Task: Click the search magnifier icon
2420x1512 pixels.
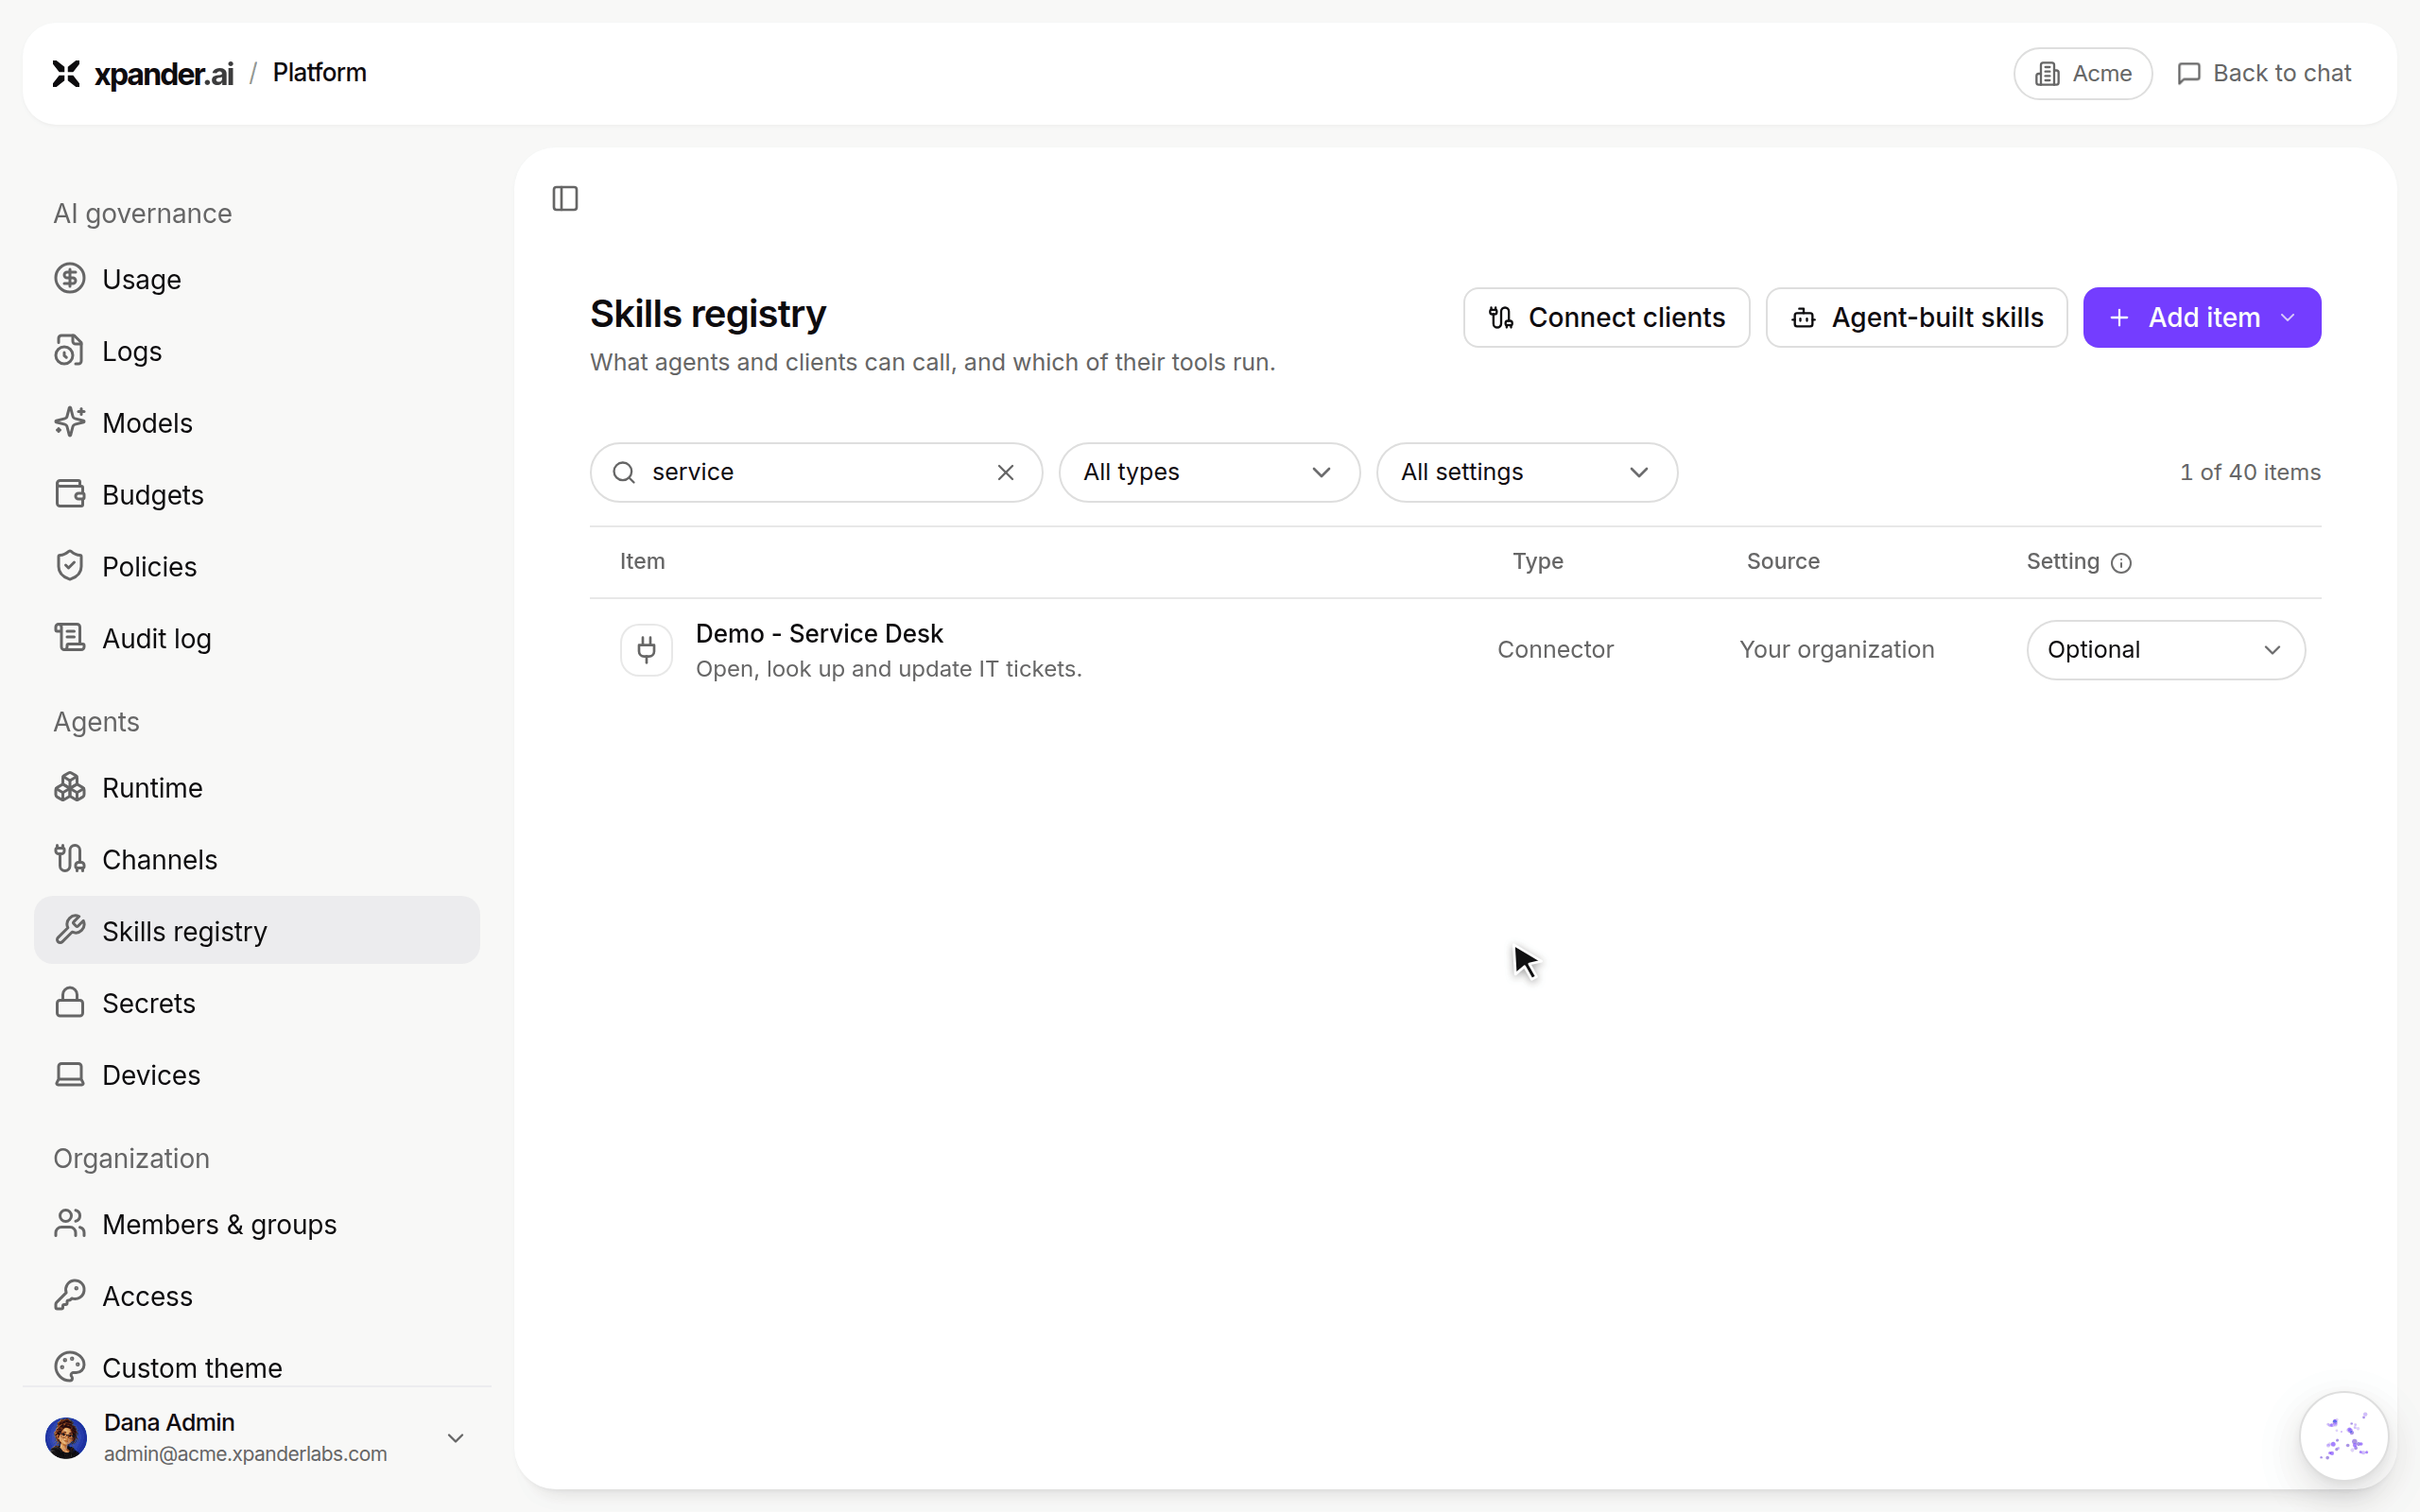Action: pyautogui.click(x=624, y=472)
